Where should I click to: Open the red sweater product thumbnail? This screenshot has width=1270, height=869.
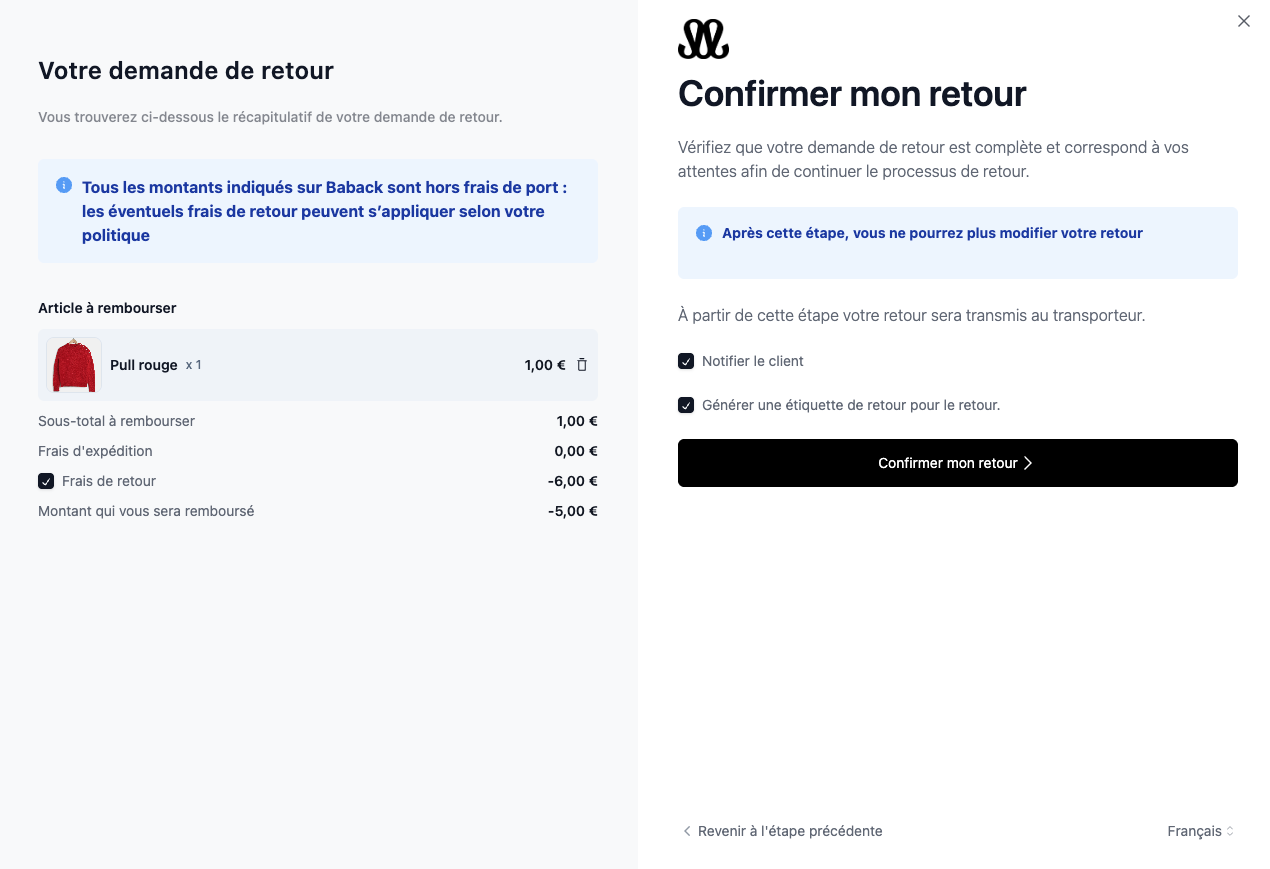74,365
